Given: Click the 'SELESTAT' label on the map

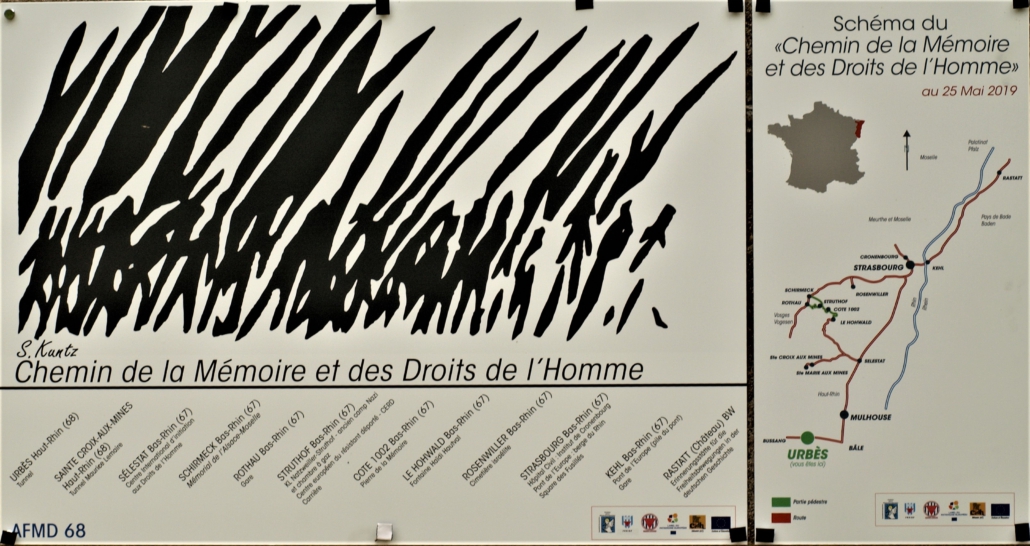Looking at the screenshot, I should pos(874,361).
